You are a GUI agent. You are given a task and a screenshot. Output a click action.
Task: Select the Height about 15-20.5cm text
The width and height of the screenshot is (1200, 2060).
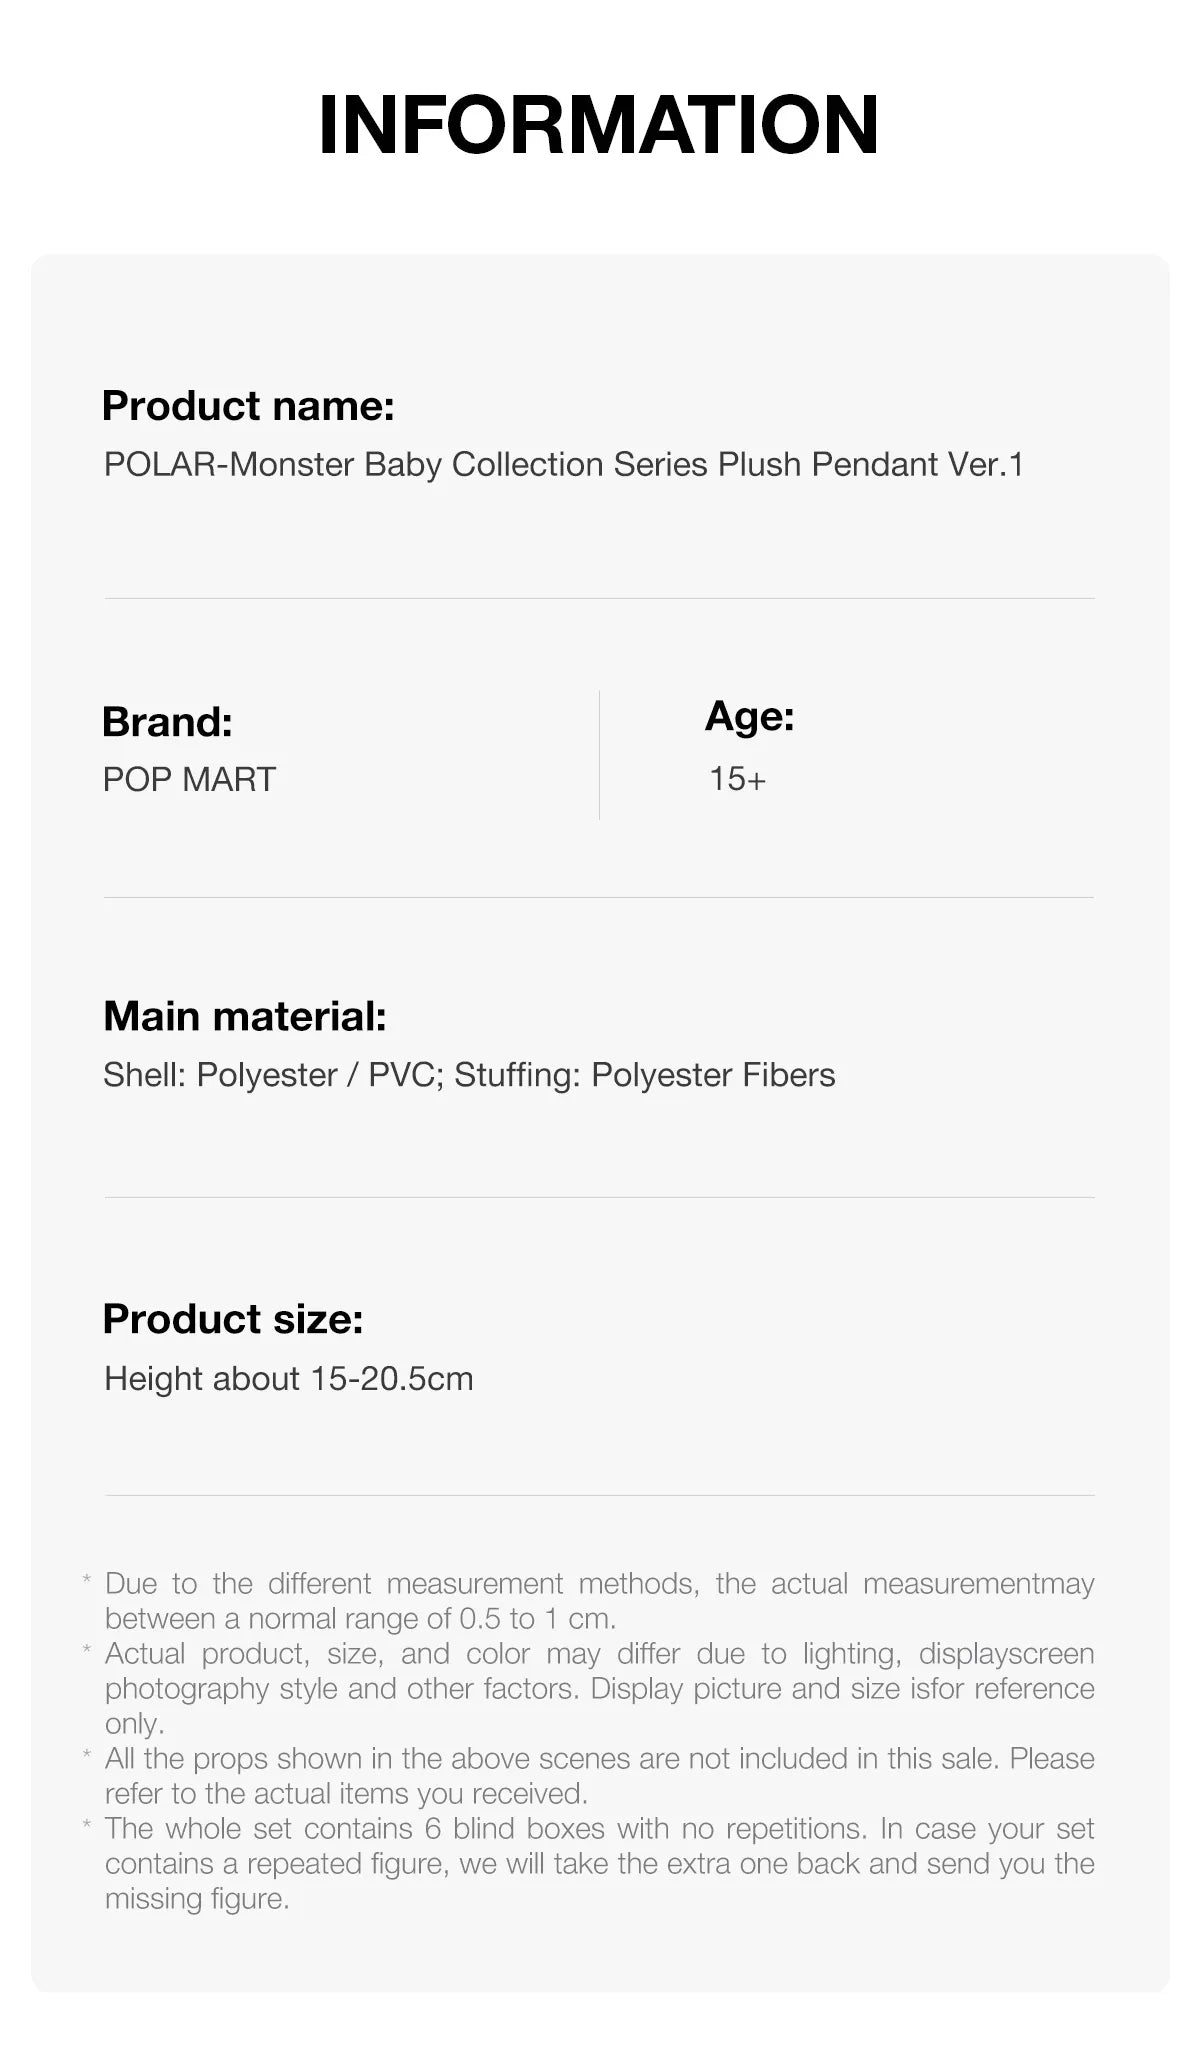288,1379
